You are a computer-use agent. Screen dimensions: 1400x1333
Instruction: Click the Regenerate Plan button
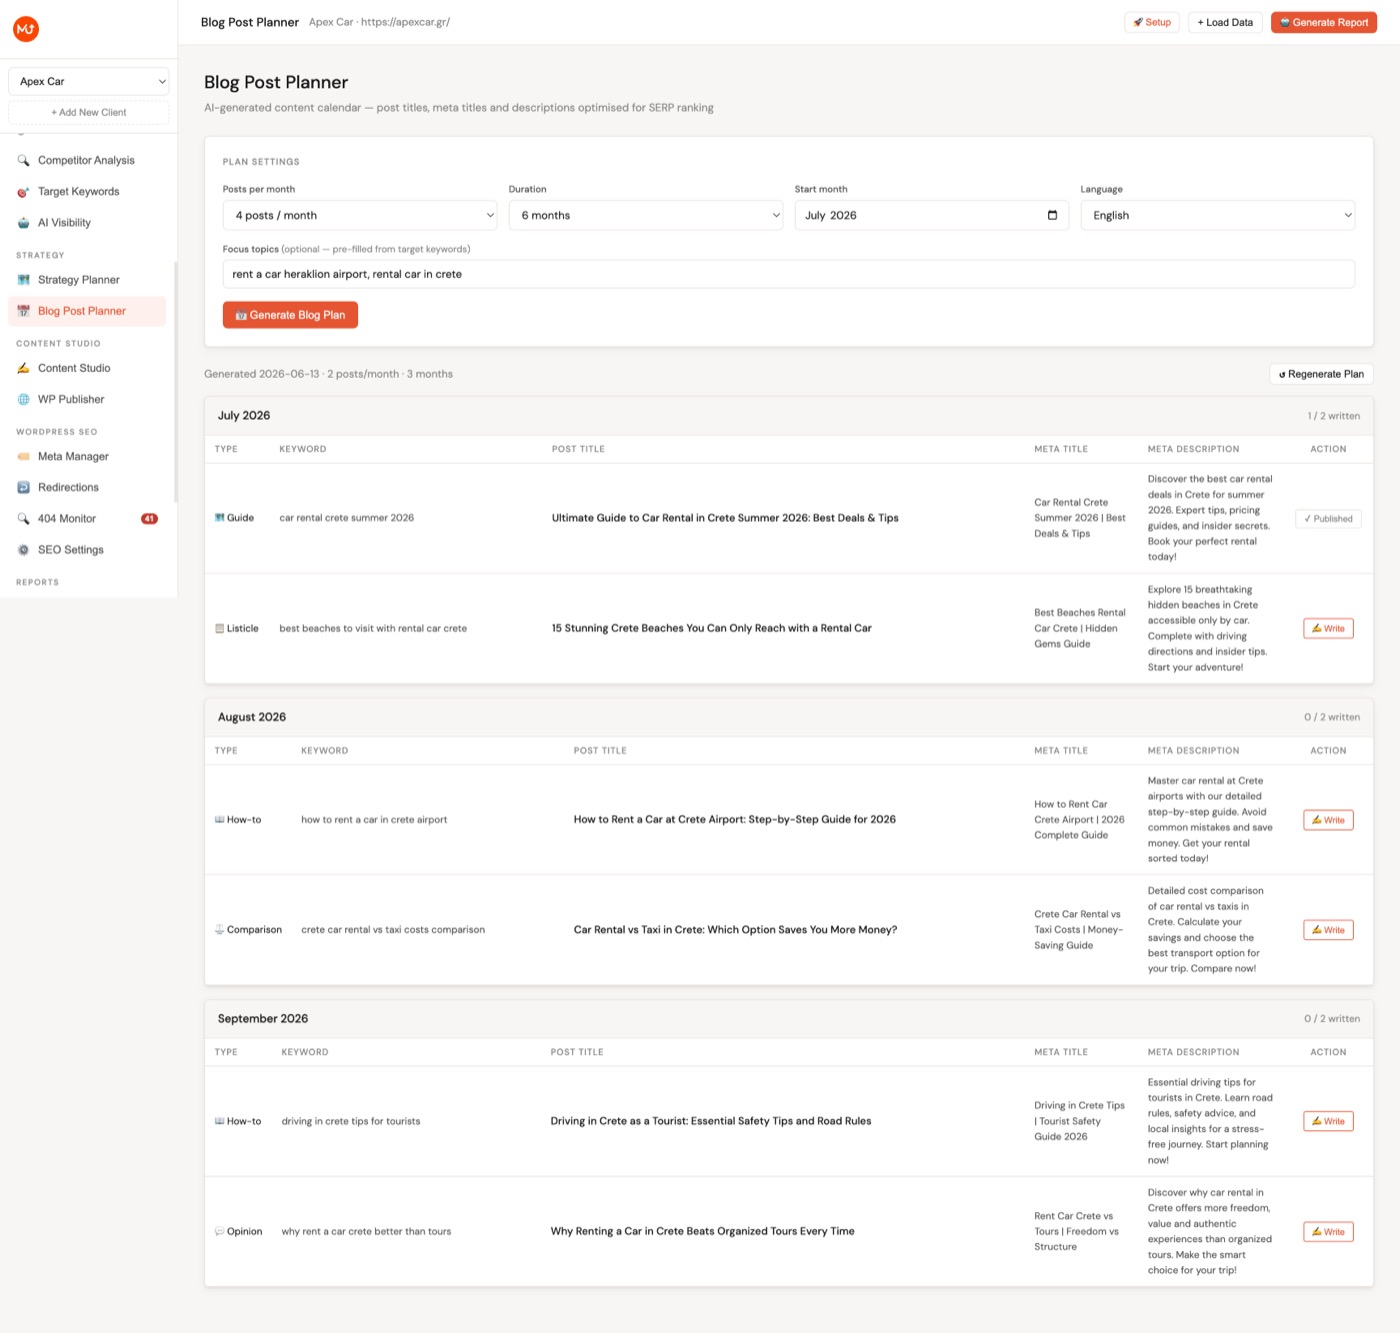pos(1321,374)
